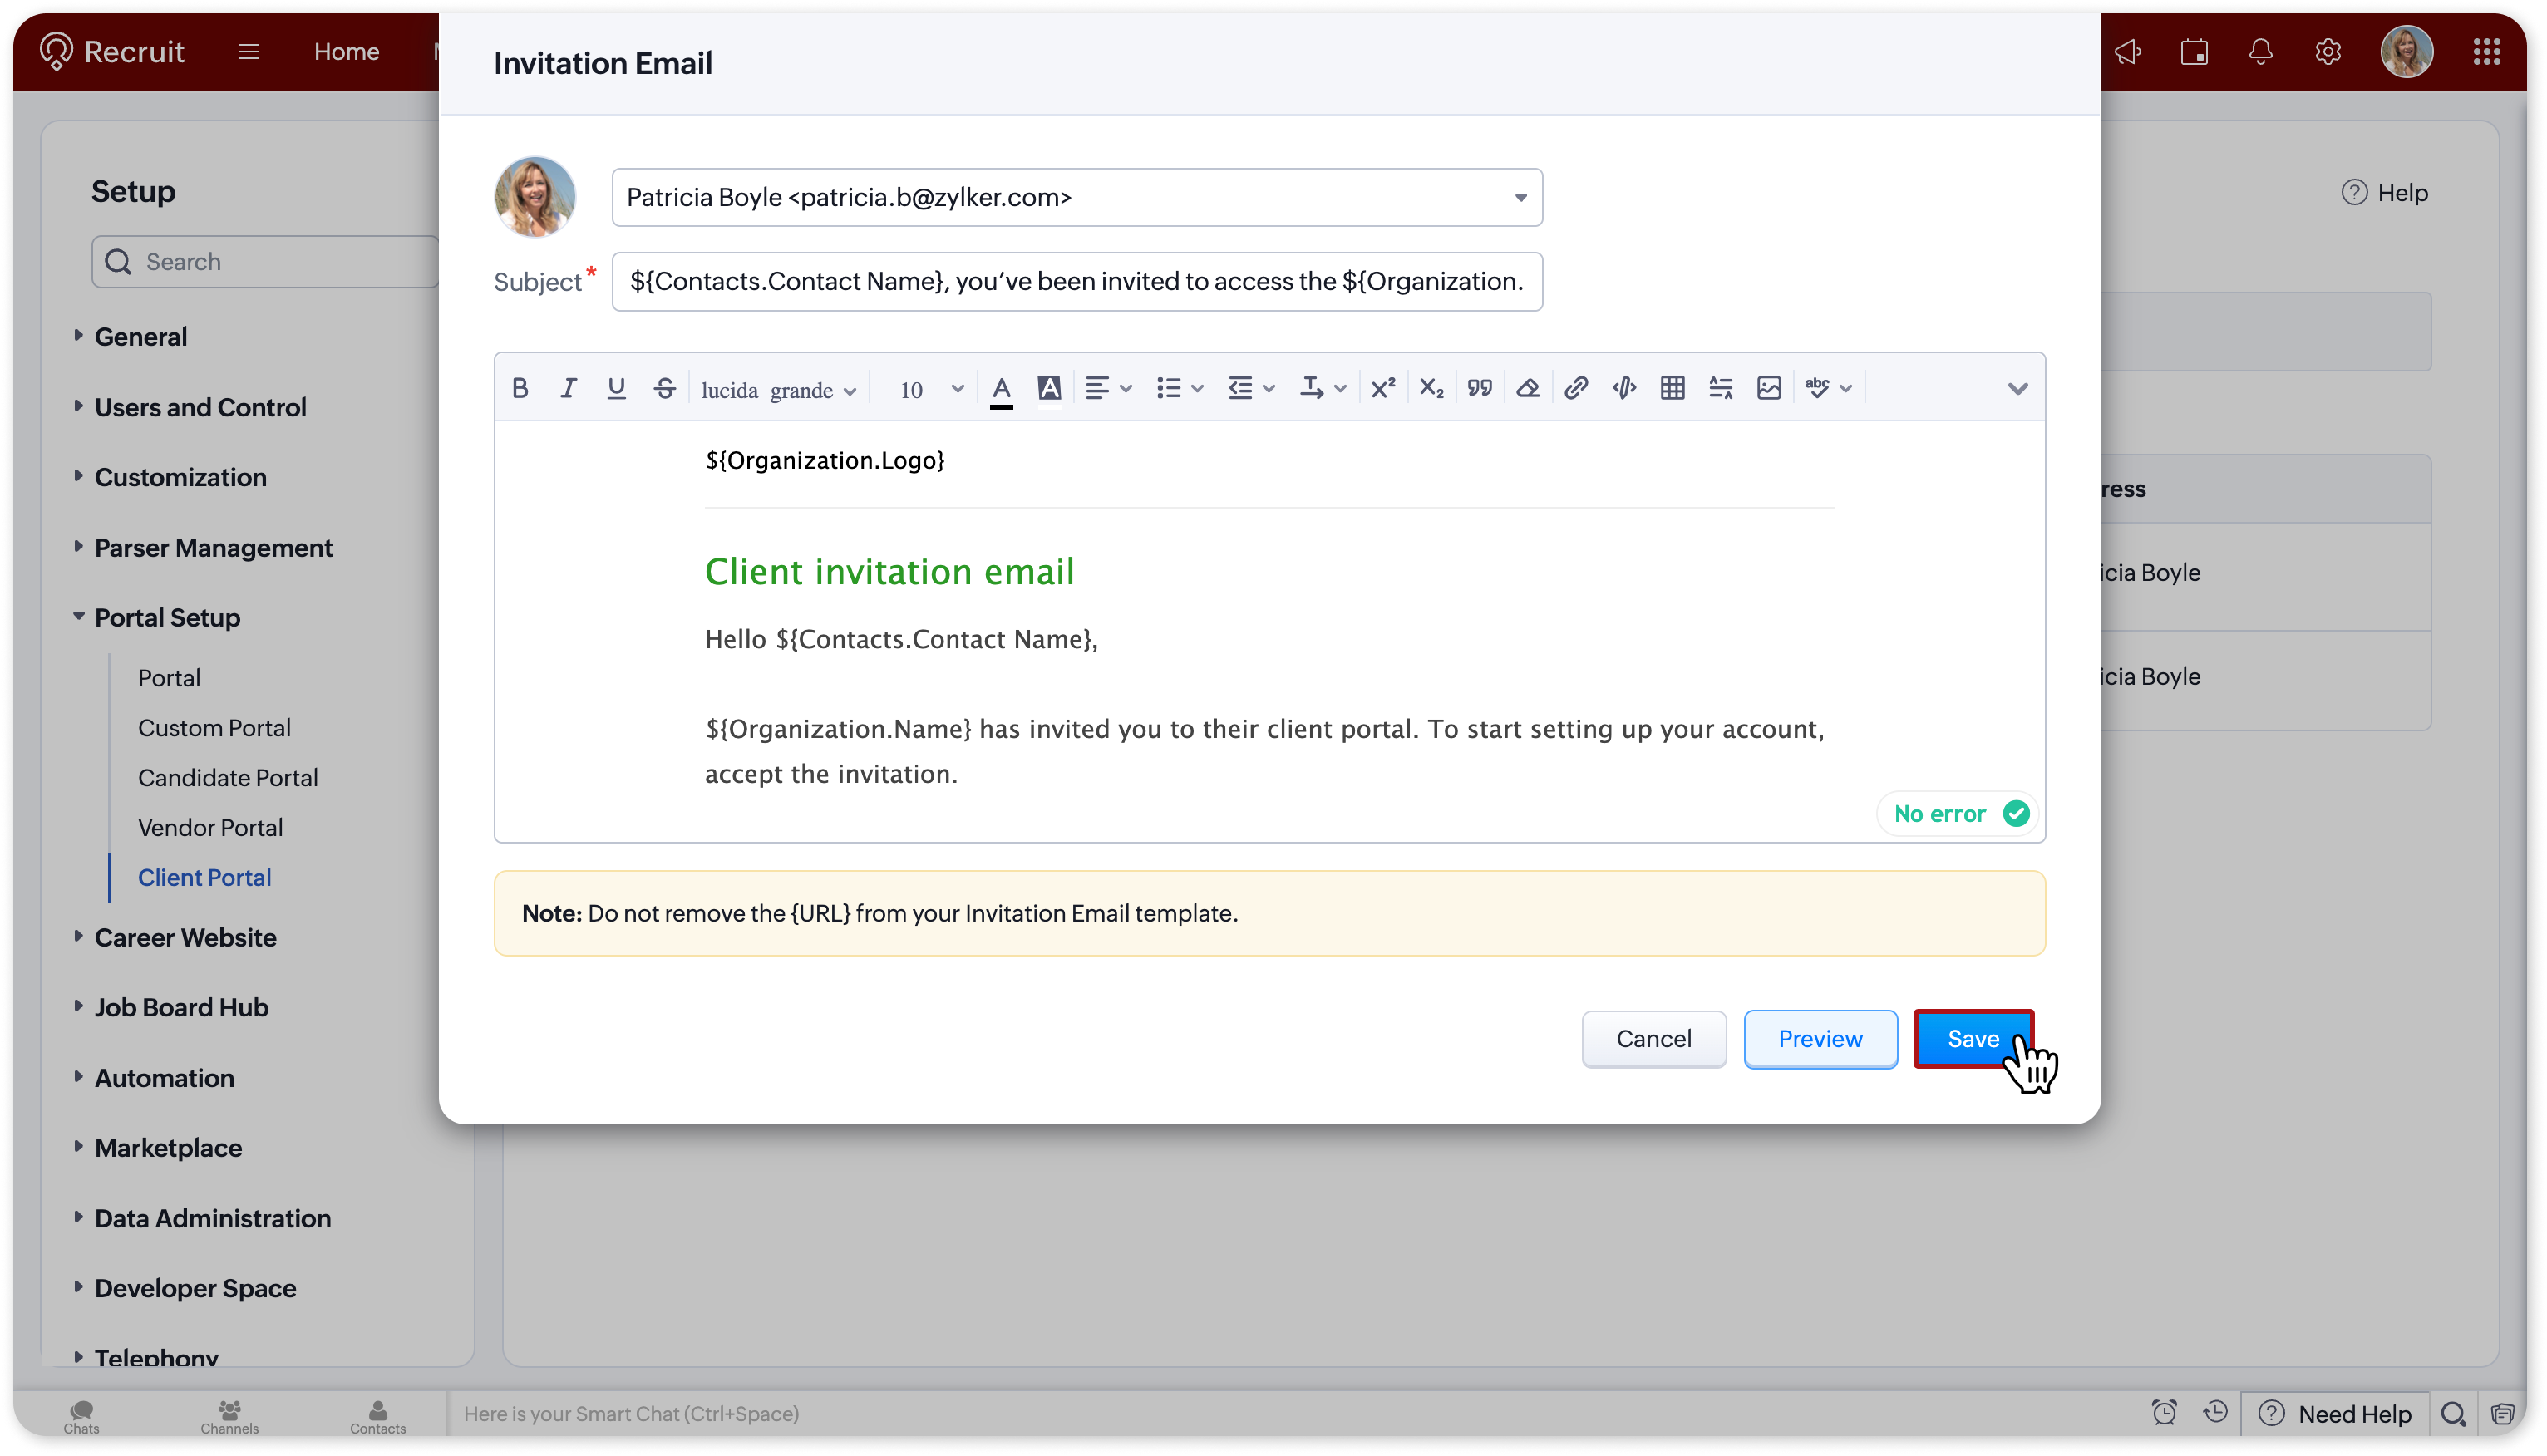Toggle strikethrough text formatting
The width and height of the screenshot is (2547, 1456).
point(665,388)
